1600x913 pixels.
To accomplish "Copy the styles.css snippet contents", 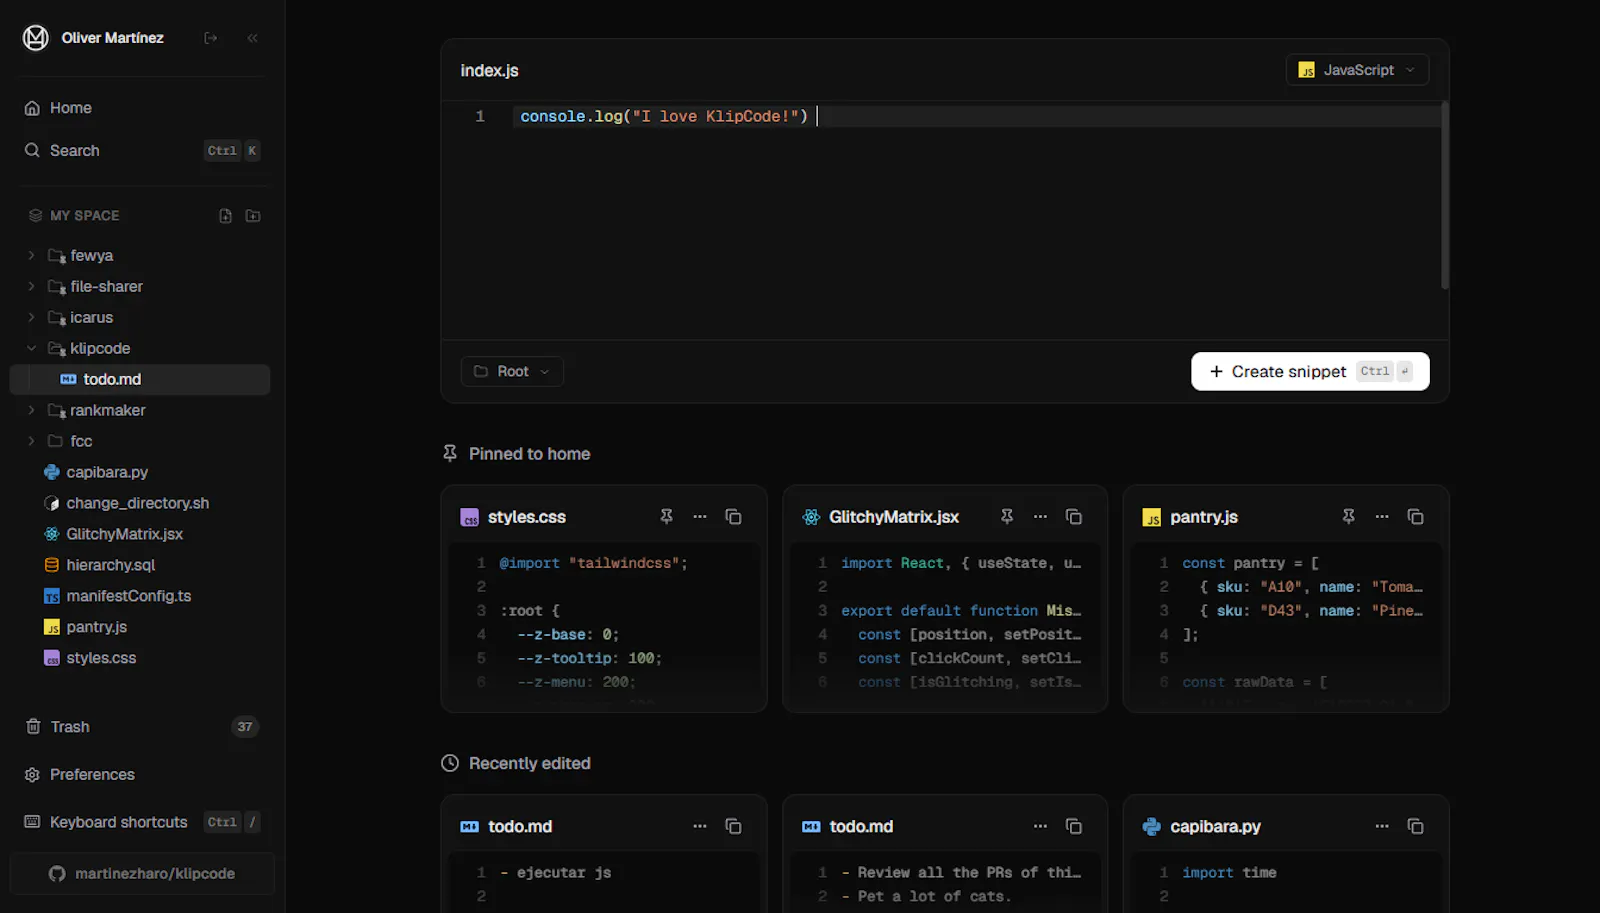I will 733,517.
